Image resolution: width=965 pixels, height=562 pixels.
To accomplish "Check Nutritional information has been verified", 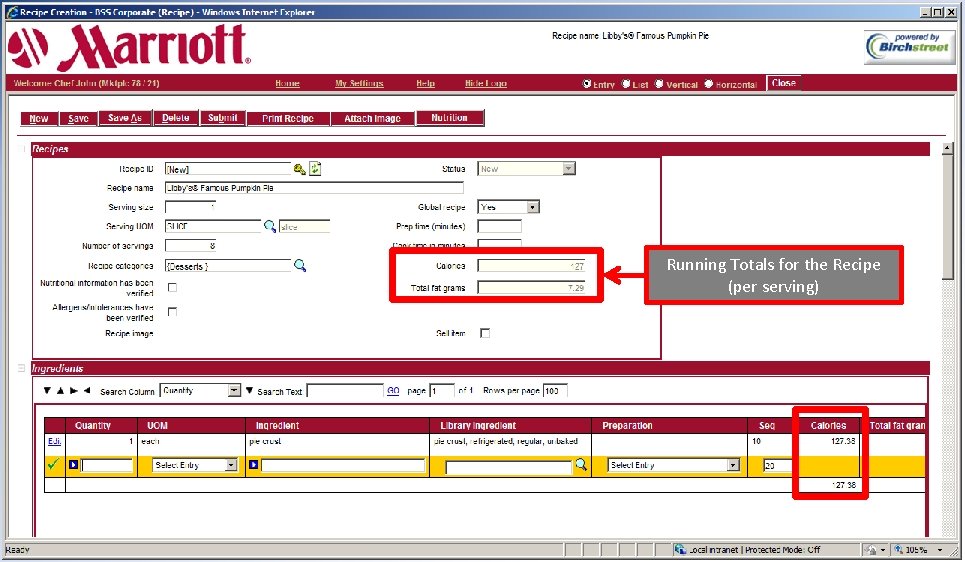I will [172, 287].
